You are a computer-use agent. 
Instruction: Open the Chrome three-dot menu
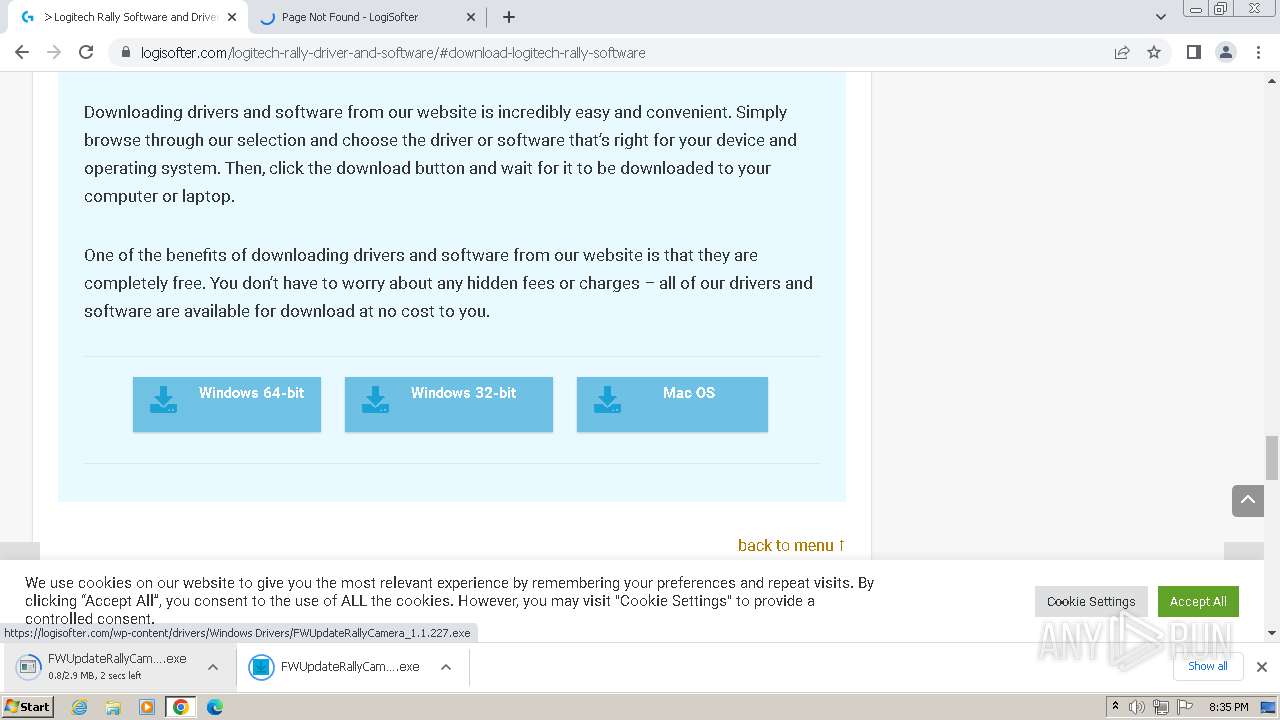(1258, 52)
